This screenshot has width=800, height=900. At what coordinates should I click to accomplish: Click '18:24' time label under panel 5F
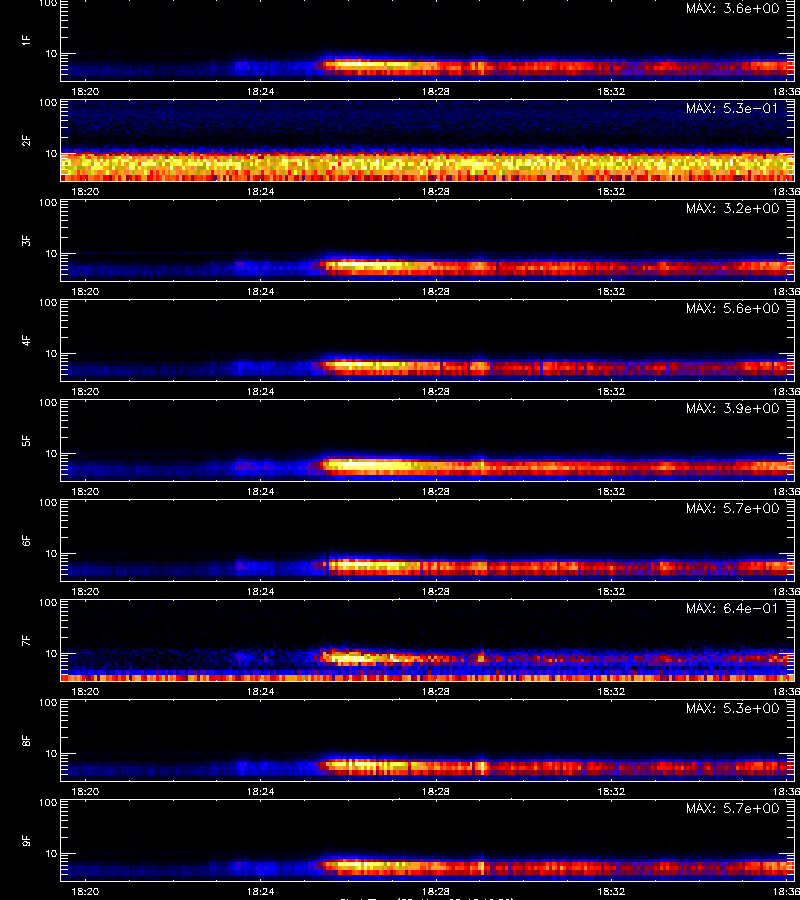(261, 491)
